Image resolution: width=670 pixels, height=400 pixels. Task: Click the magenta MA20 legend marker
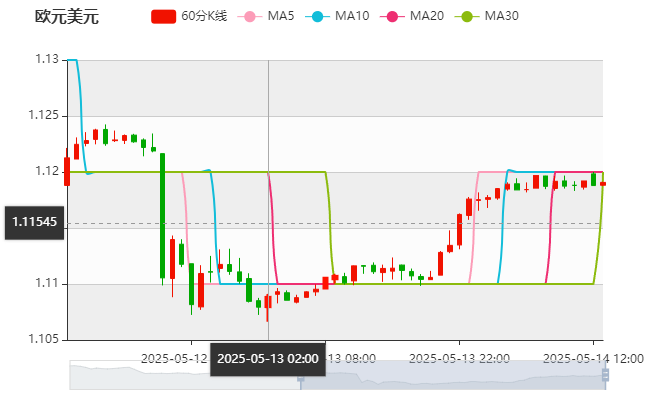click(x=392, y=17)
